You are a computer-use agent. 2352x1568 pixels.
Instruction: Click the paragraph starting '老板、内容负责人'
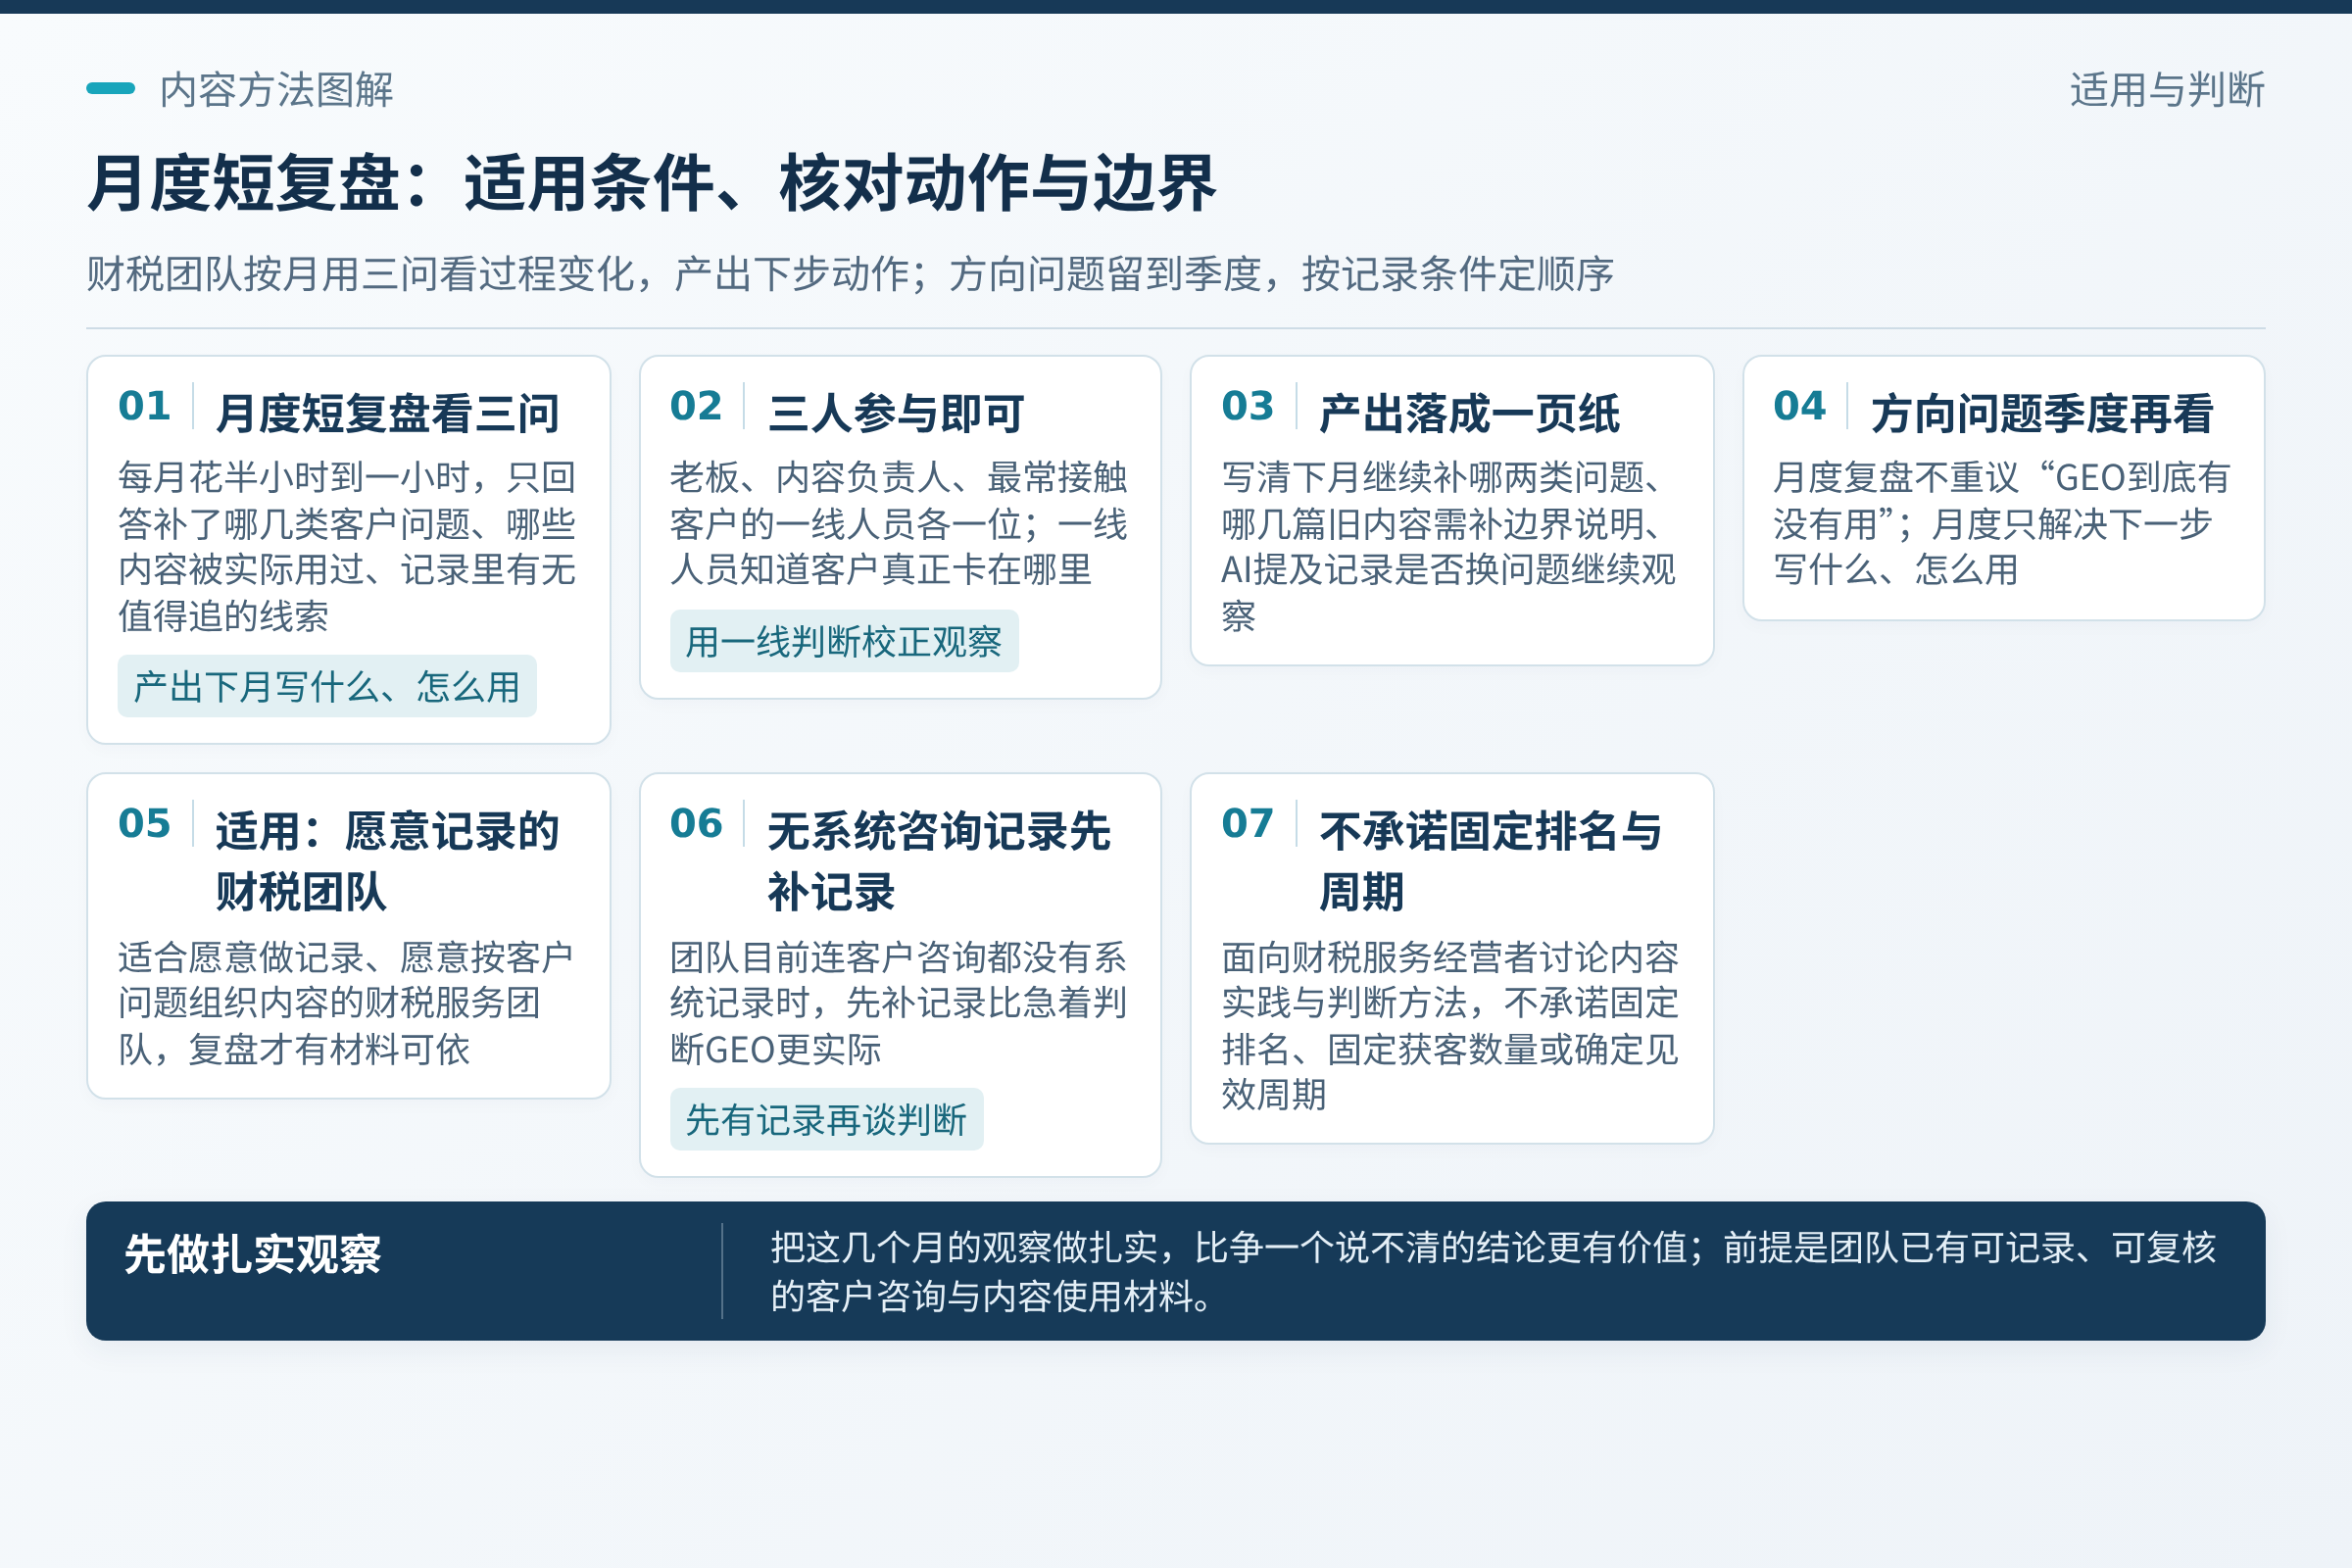pos(899,523)
